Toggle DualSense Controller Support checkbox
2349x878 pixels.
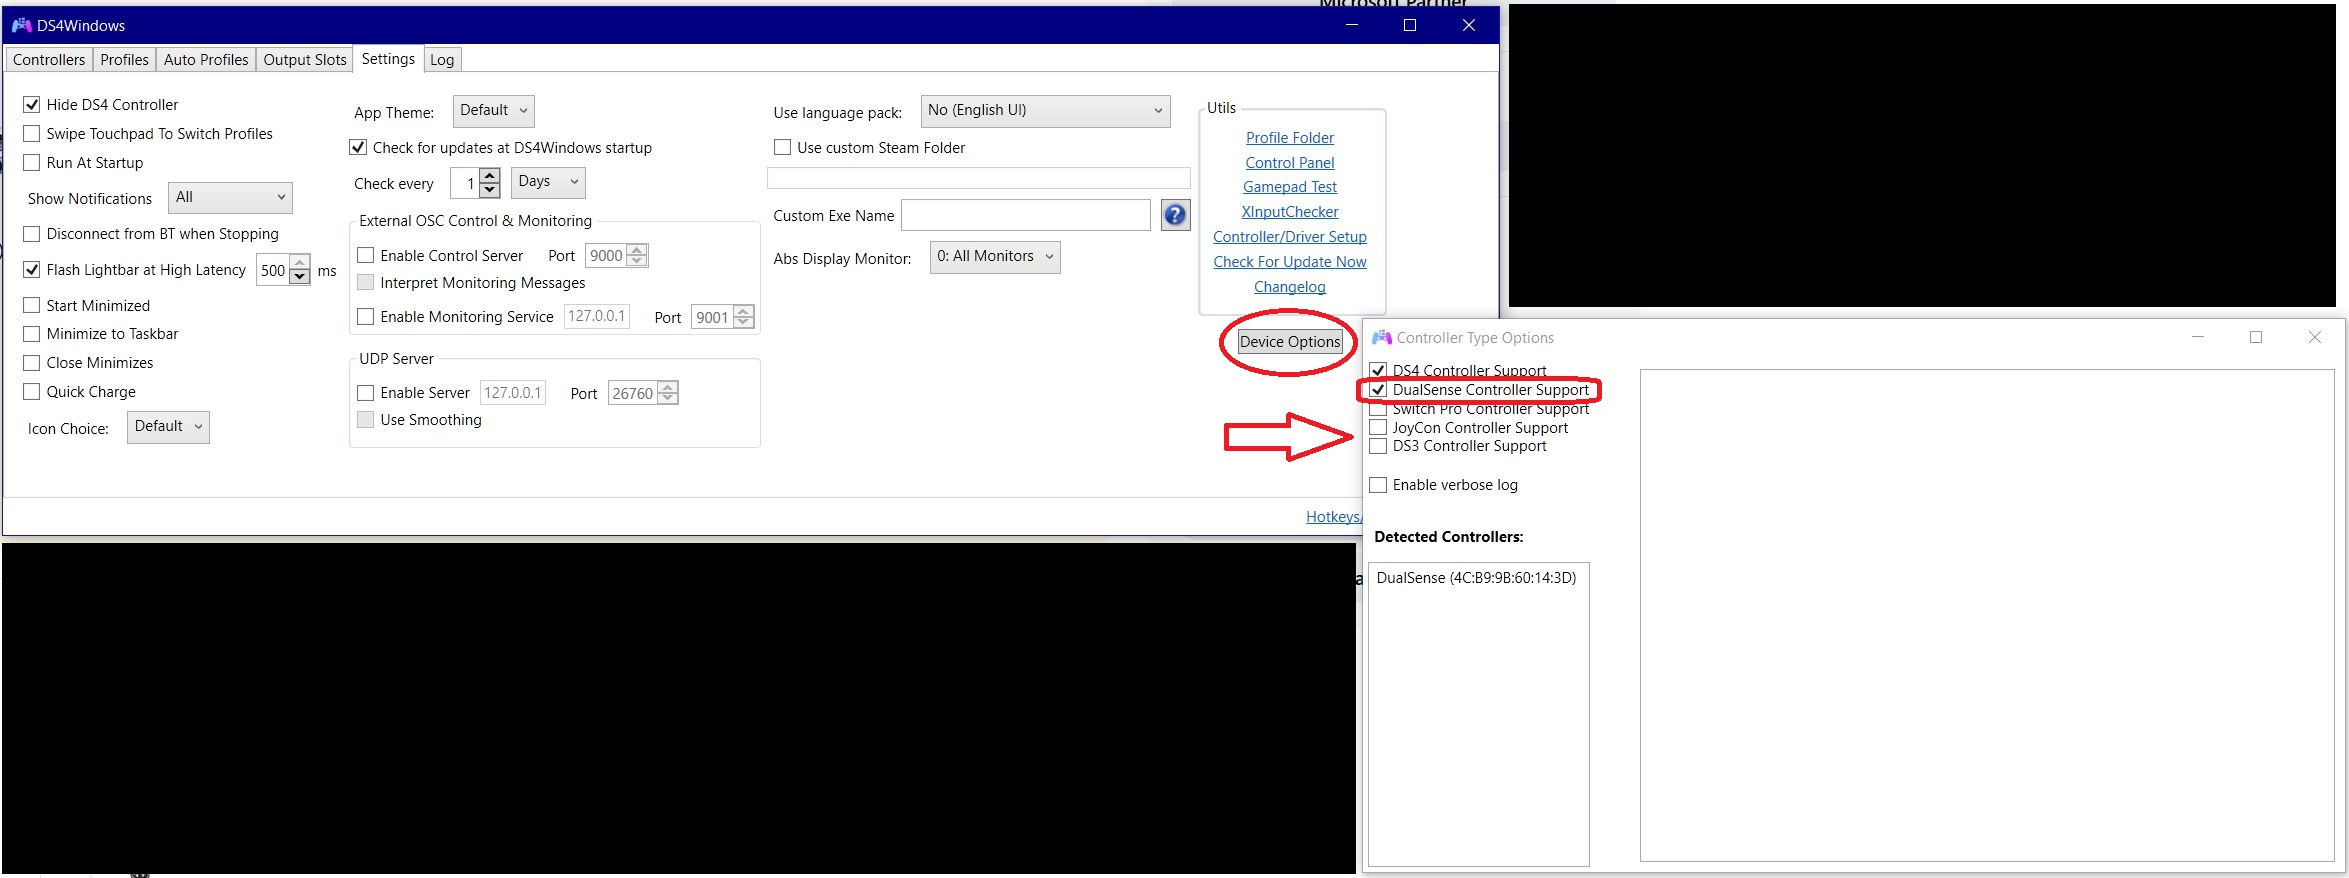pos(1378,390)
